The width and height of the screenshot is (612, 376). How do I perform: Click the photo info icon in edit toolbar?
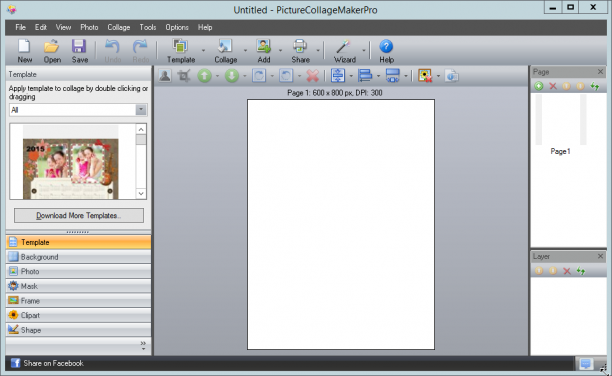[x=452, y=75]
